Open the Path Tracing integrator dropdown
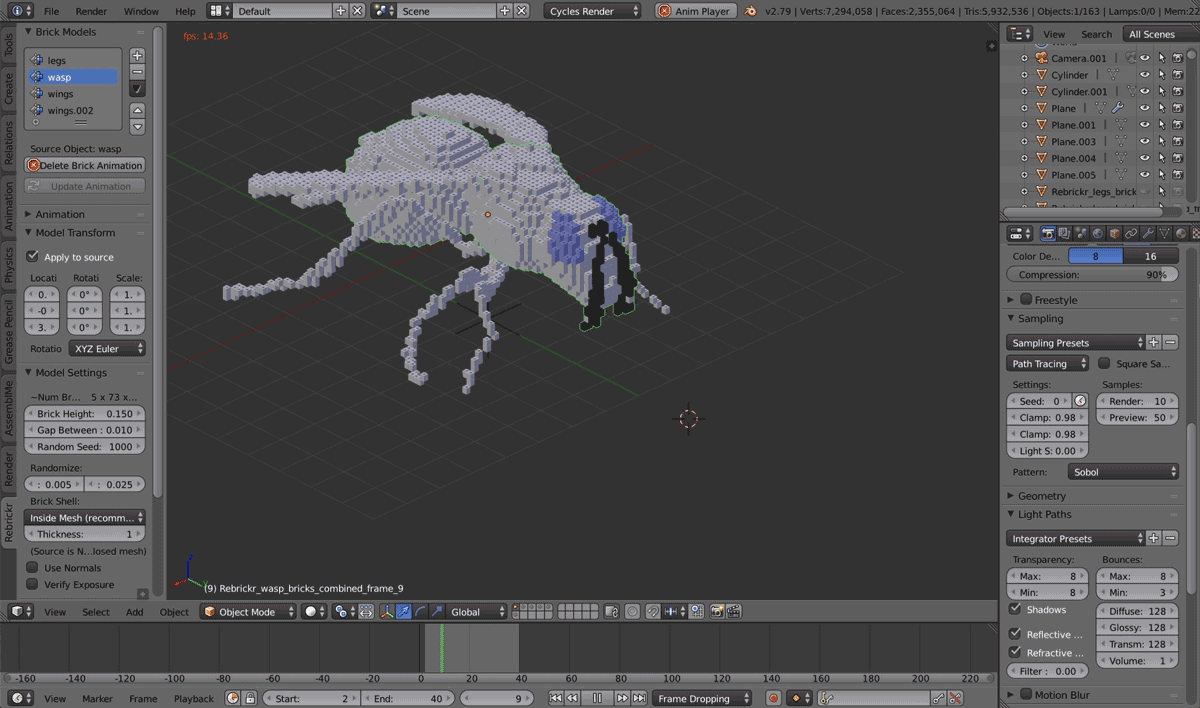 (x=1049, y=364)
